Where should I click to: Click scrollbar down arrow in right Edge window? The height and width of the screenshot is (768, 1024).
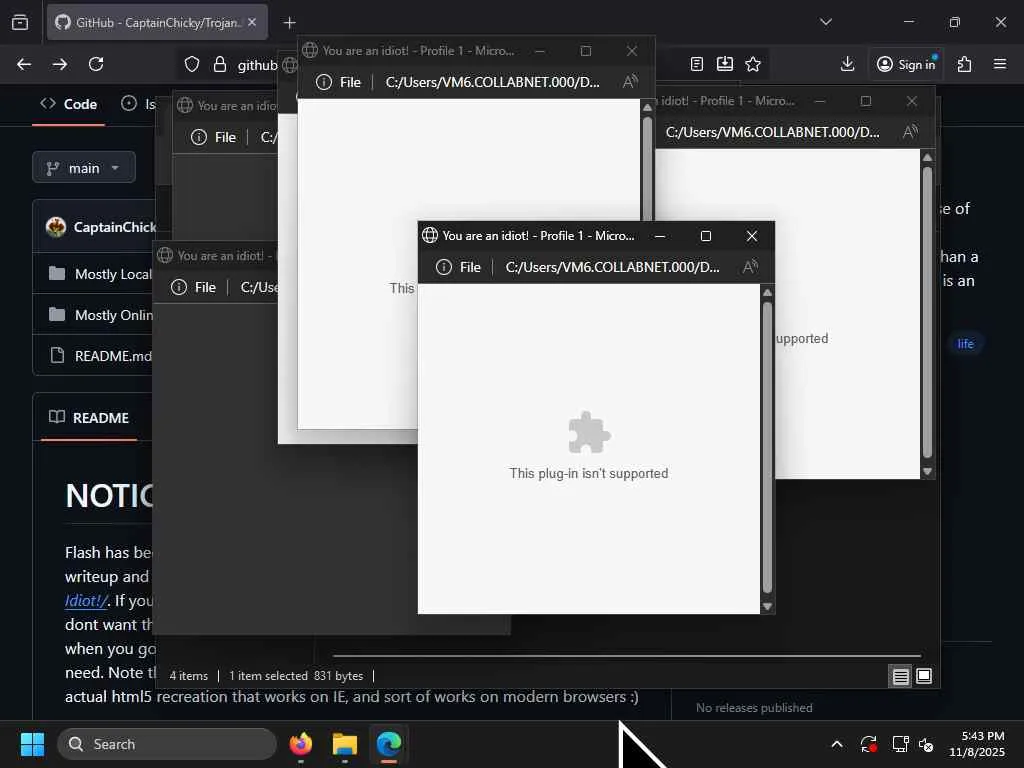[x=927, y=471]
